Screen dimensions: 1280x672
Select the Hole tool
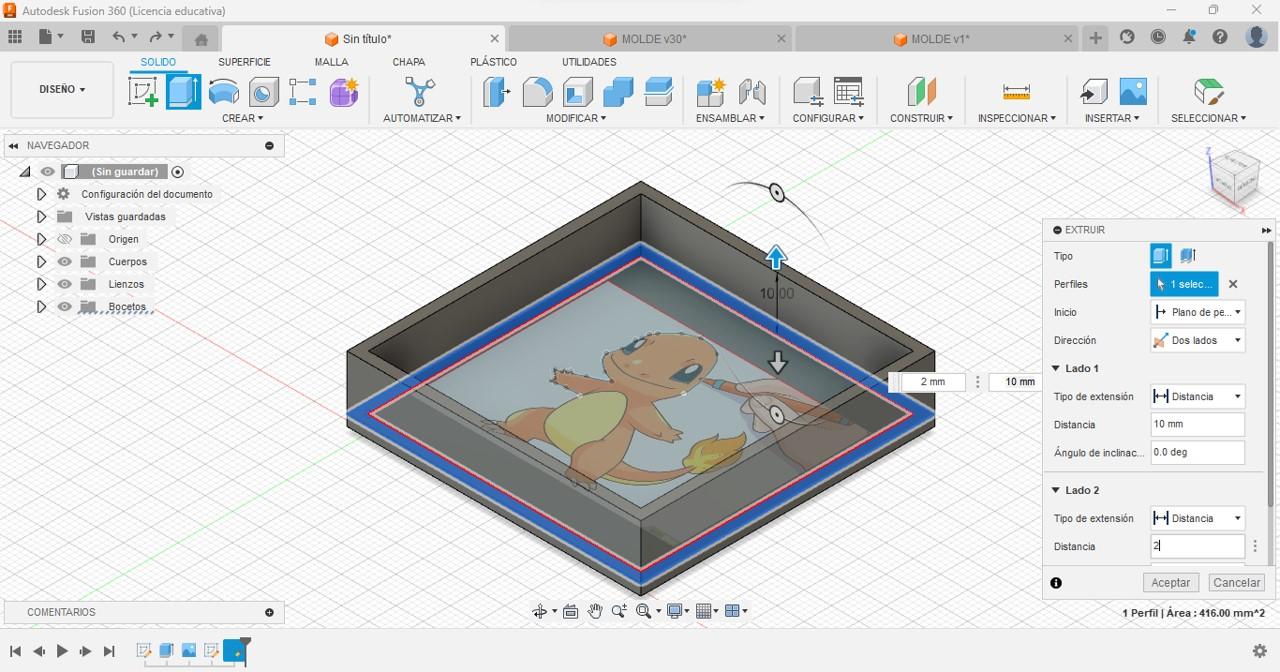264,92
